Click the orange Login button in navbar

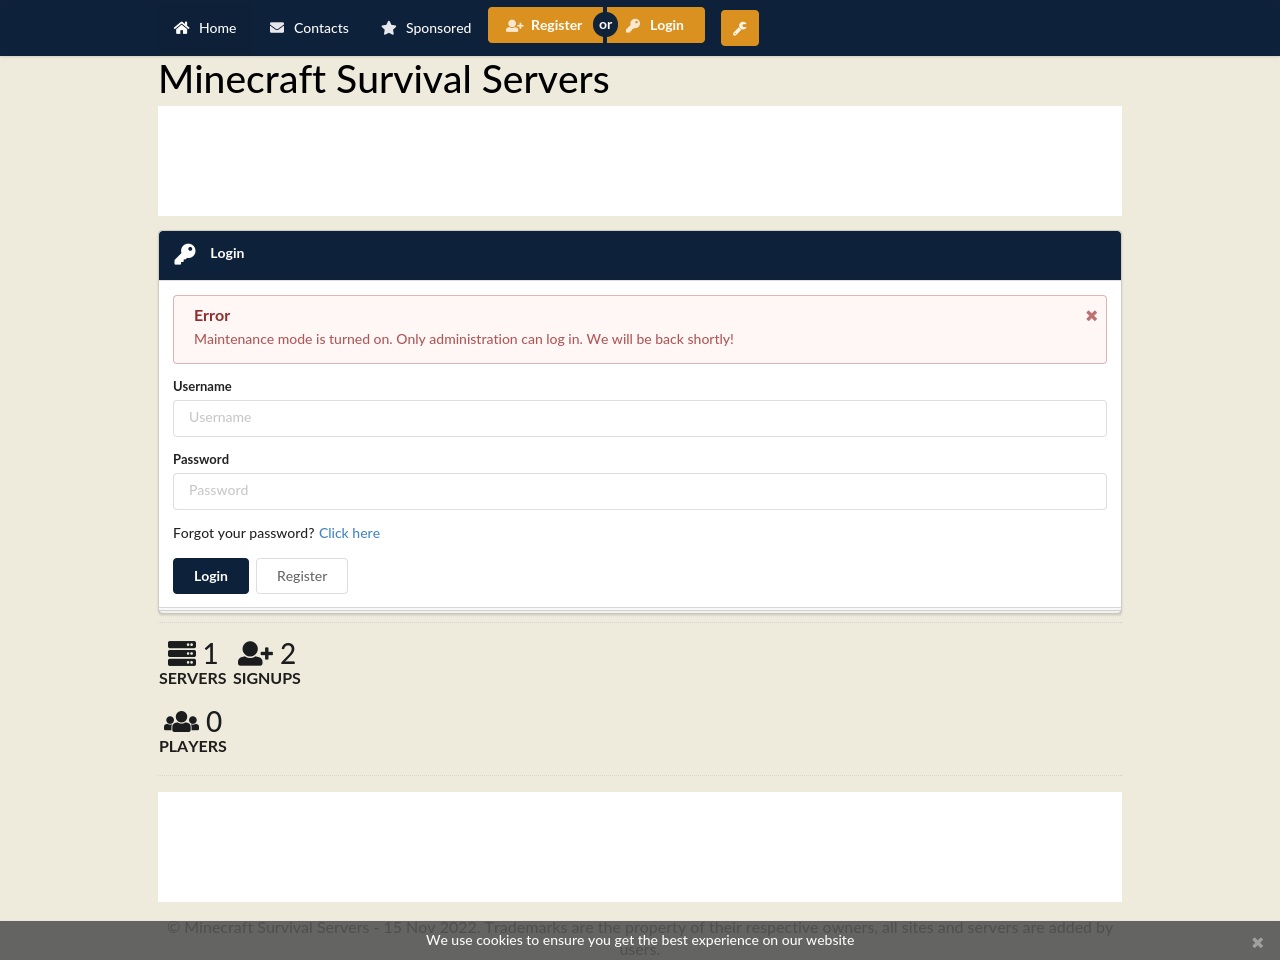pyautogui.click(x=656, y=25)
